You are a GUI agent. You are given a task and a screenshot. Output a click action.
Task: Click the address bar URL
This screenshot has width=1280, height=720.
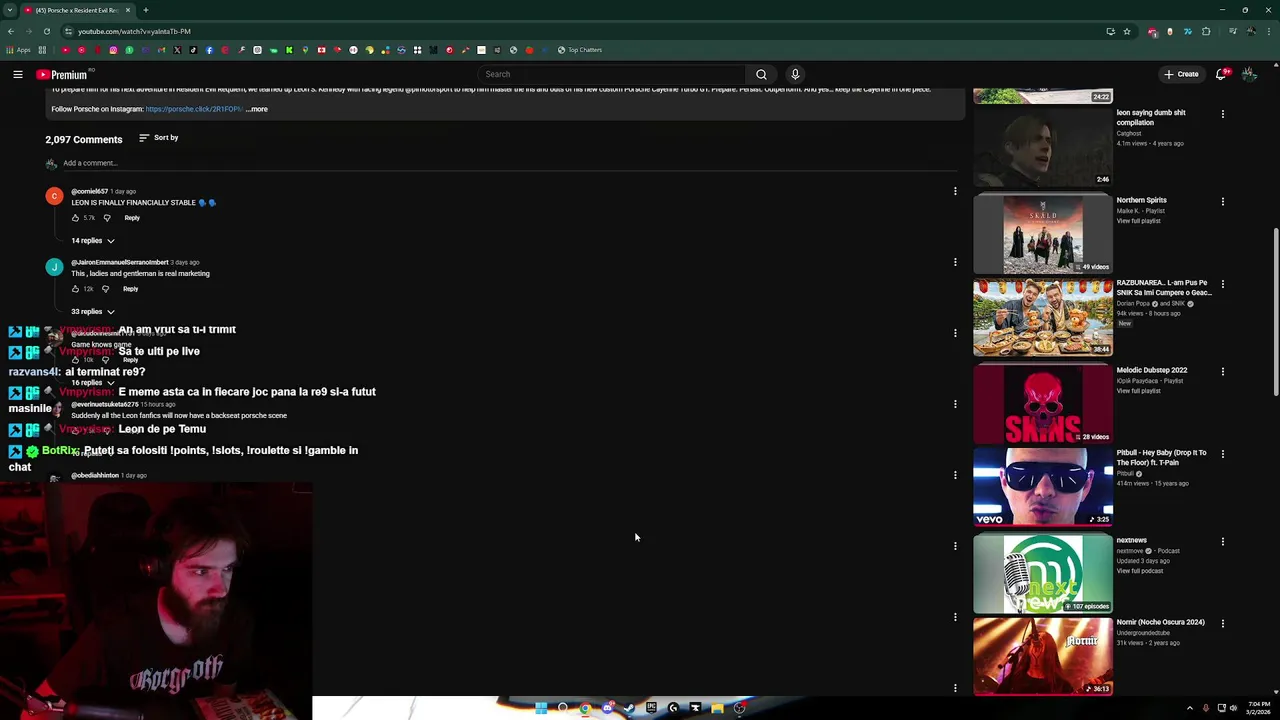[x=134, y=31]
